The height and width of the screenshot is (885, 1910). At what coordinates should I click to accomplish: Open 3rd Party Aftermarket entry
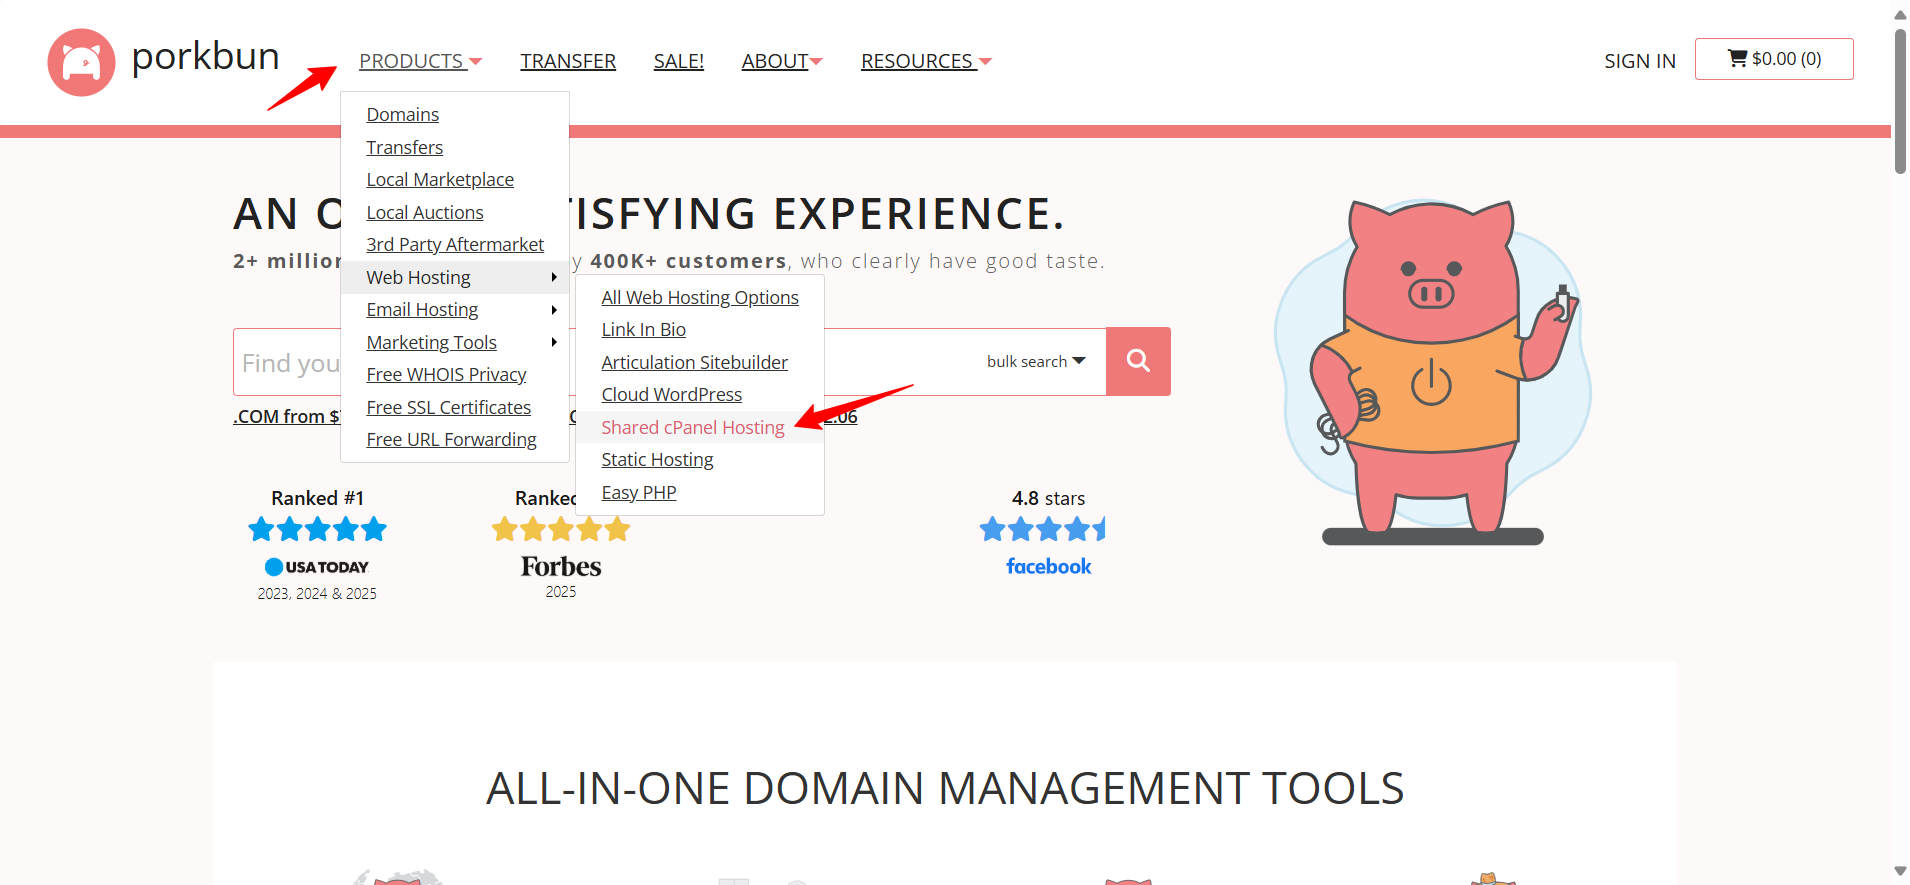[455, 245]
